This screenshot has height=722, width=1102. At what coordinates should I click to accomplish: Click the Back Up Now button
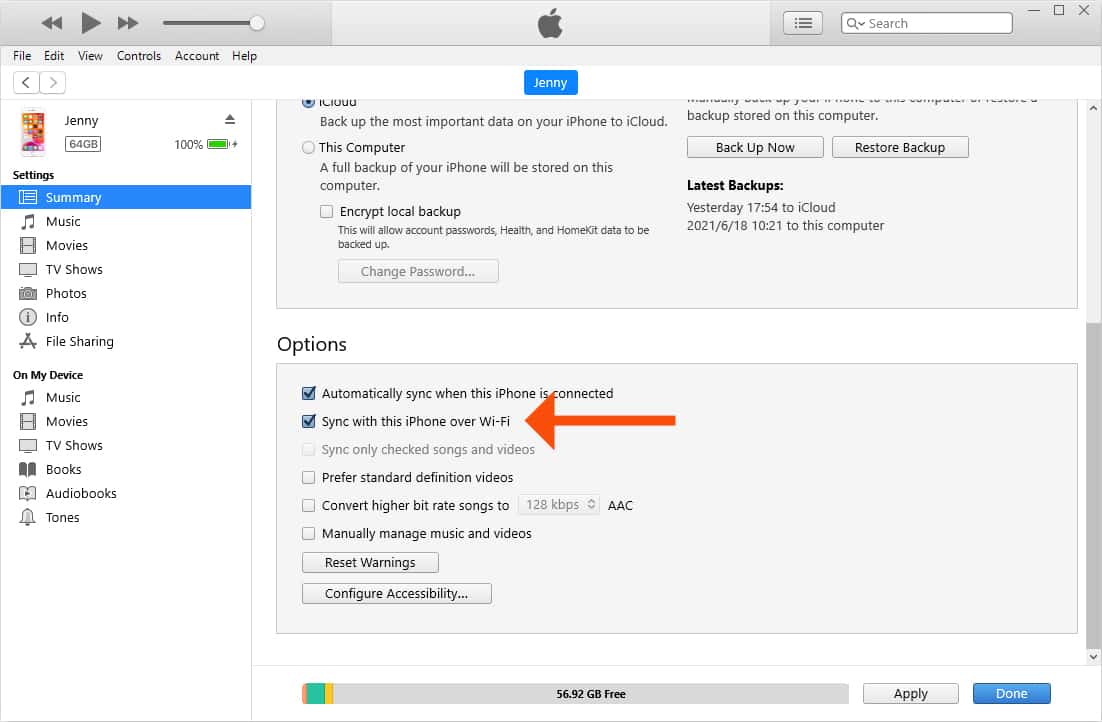755,147
